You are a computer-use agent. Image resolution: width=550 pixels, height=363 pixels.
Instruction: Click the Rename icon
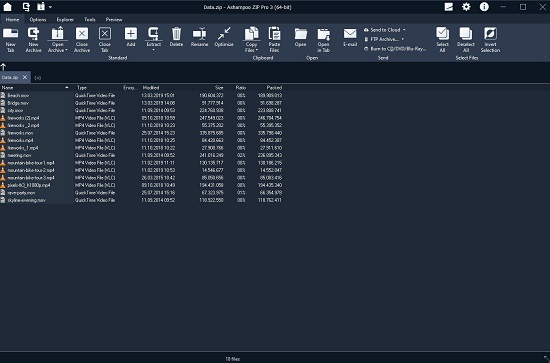(x=199, y=34)
